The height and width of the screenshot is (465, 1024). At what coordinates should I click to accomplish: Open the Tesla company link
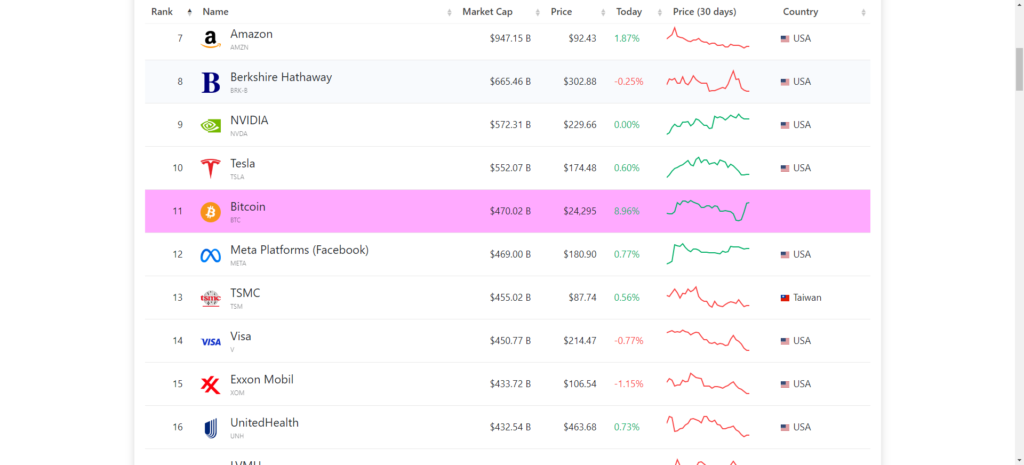[x=242, y=163]
